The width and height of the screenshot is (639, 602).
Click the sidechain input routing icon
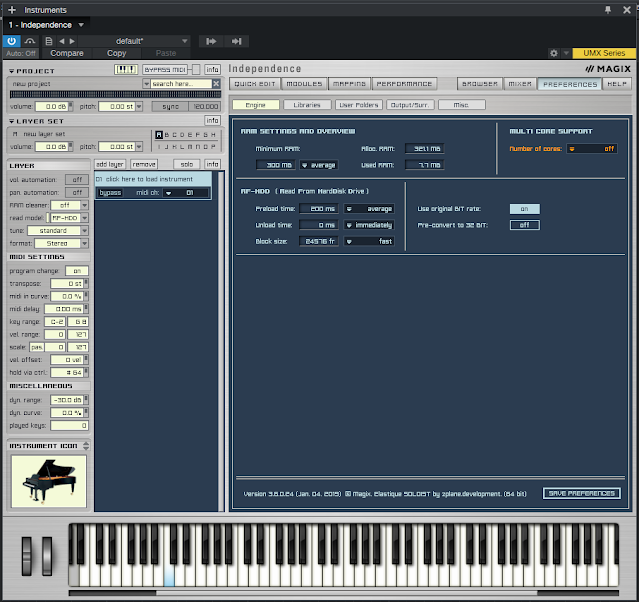(211, 41)
